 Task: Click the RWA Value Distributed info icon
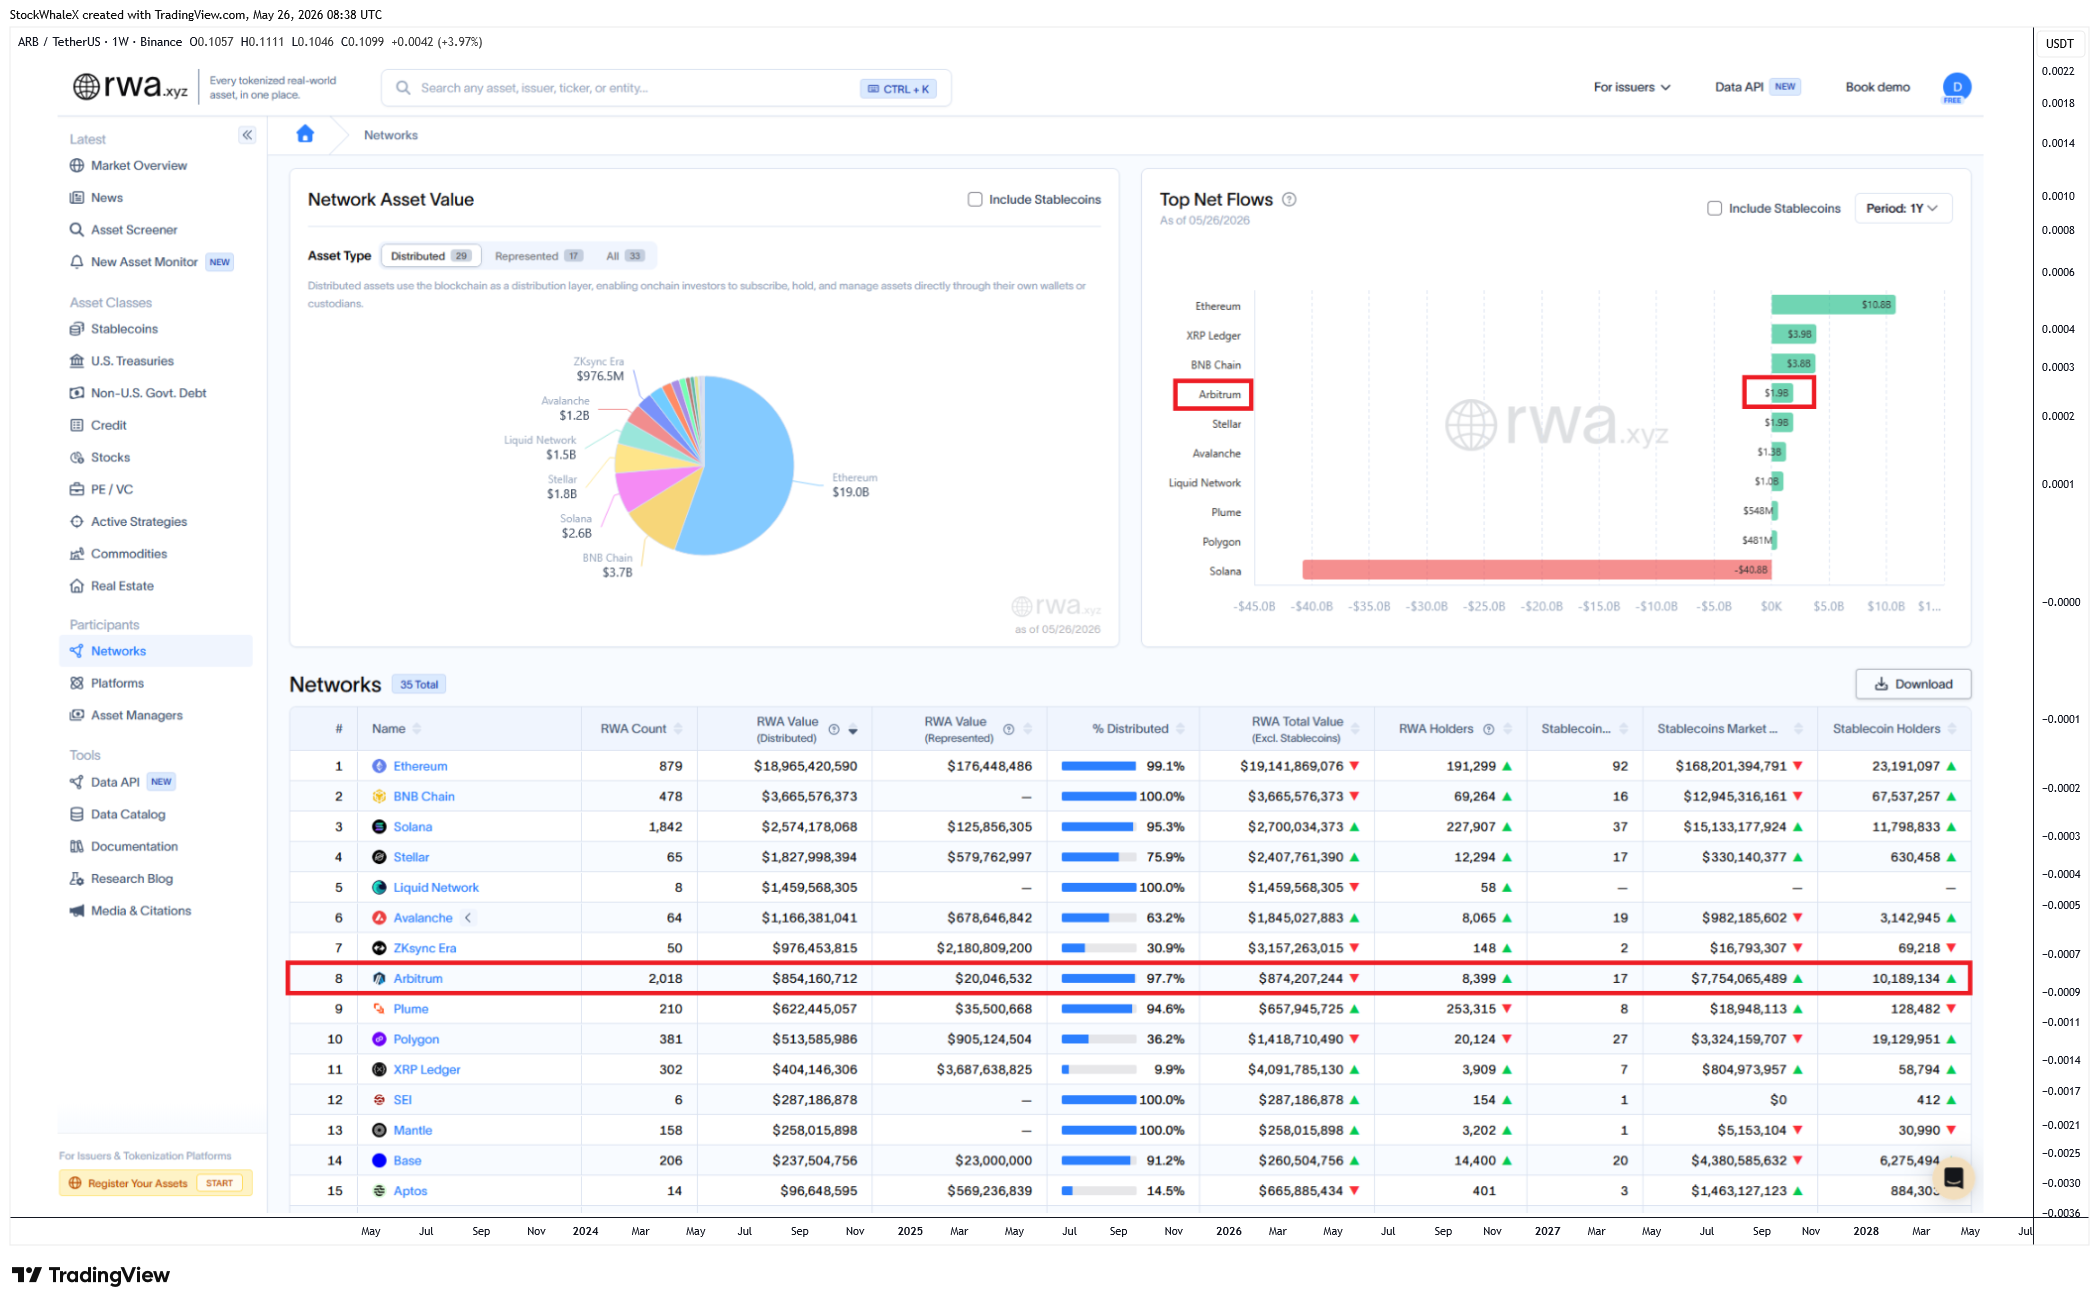tap(833, 730)
